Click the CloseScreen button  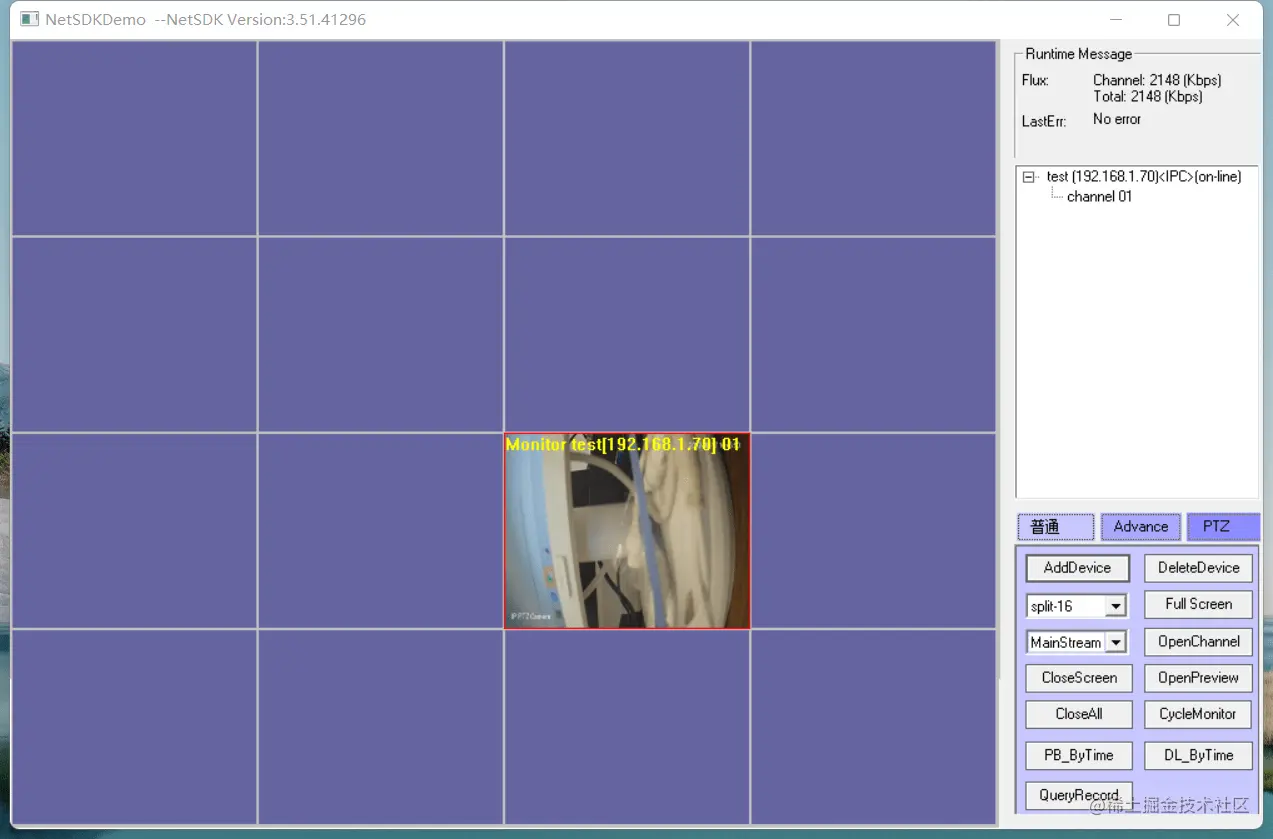[1079, 678]
